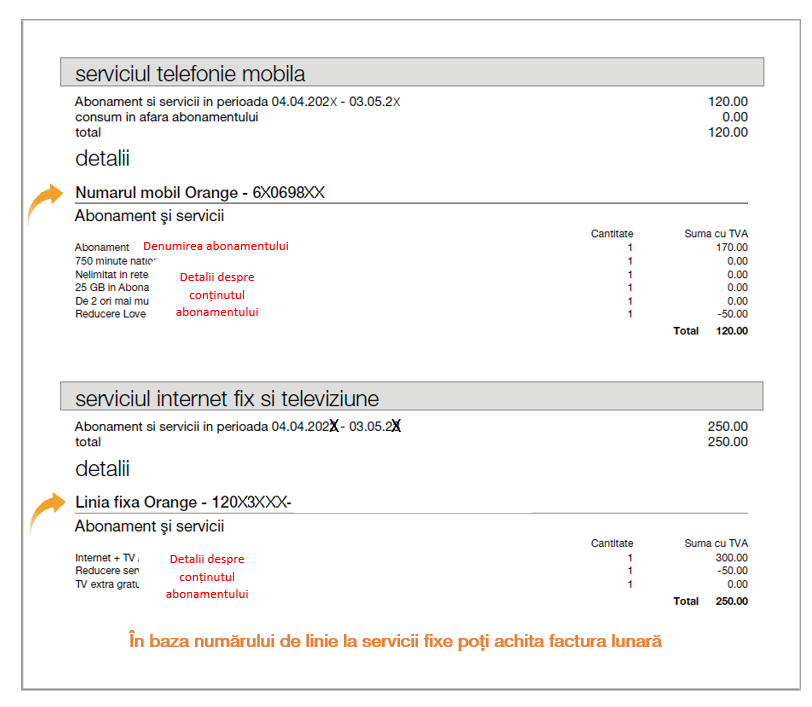Select the 'Reducere Love' line item
Viewport: 812px width, 707px height.
[110, 314]
